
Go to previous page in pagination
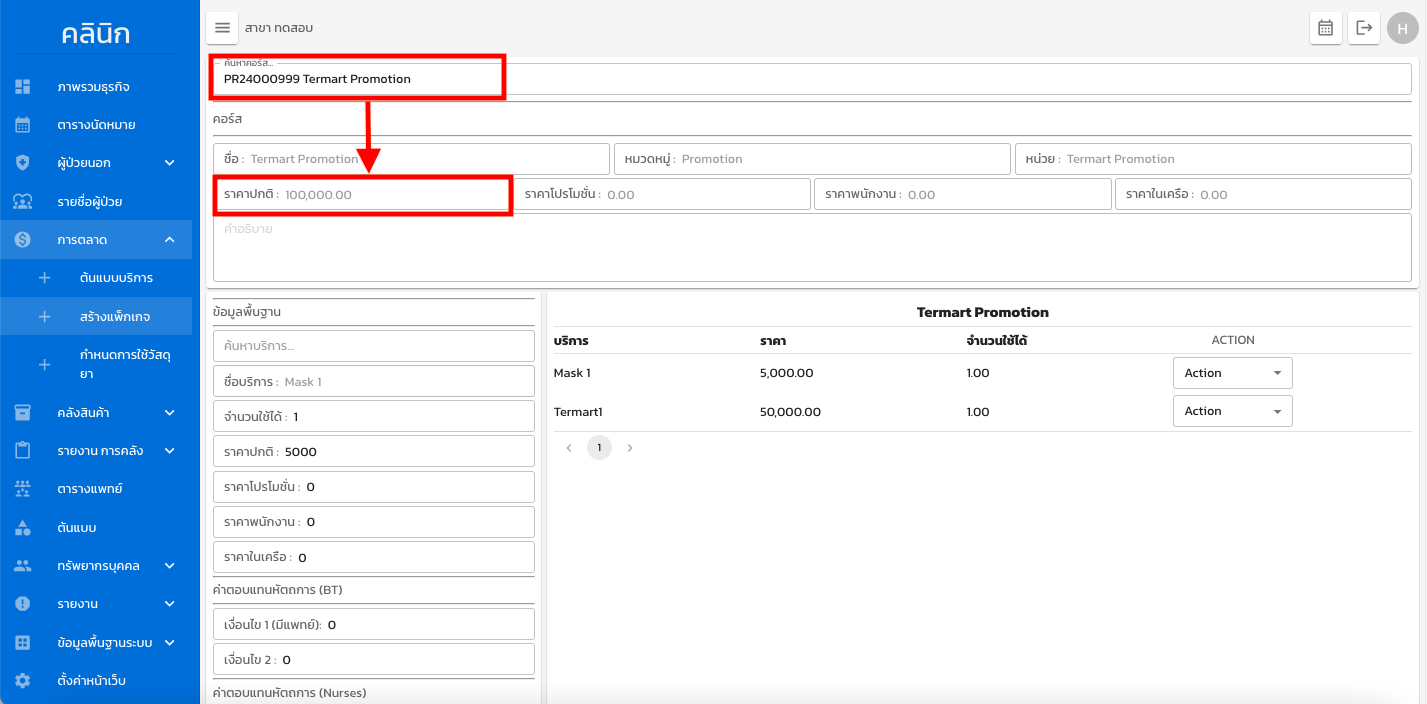569,448
